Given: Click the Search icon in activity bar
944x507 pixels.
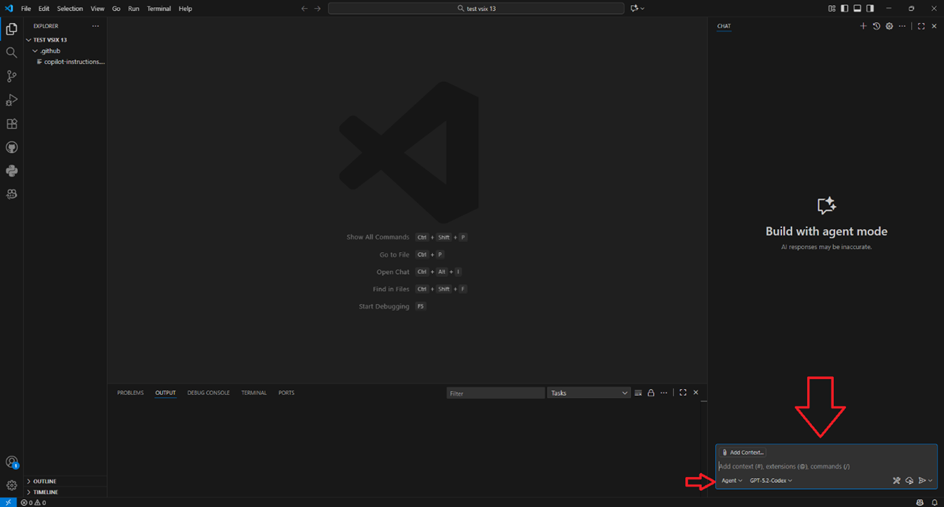Looking at the screenshot, I should tap(12, 52).
